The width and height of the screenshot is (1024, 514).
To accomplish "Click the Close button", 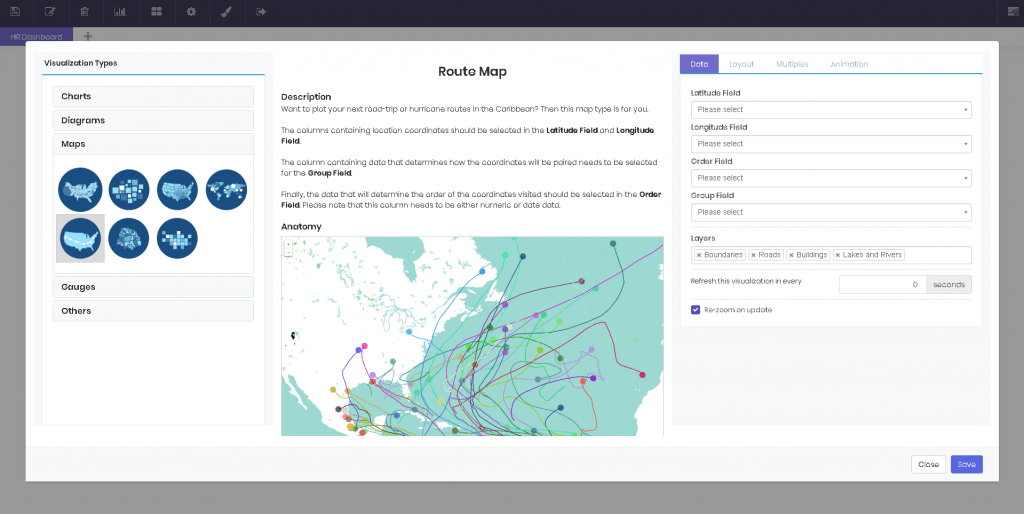I will (928, 464).
